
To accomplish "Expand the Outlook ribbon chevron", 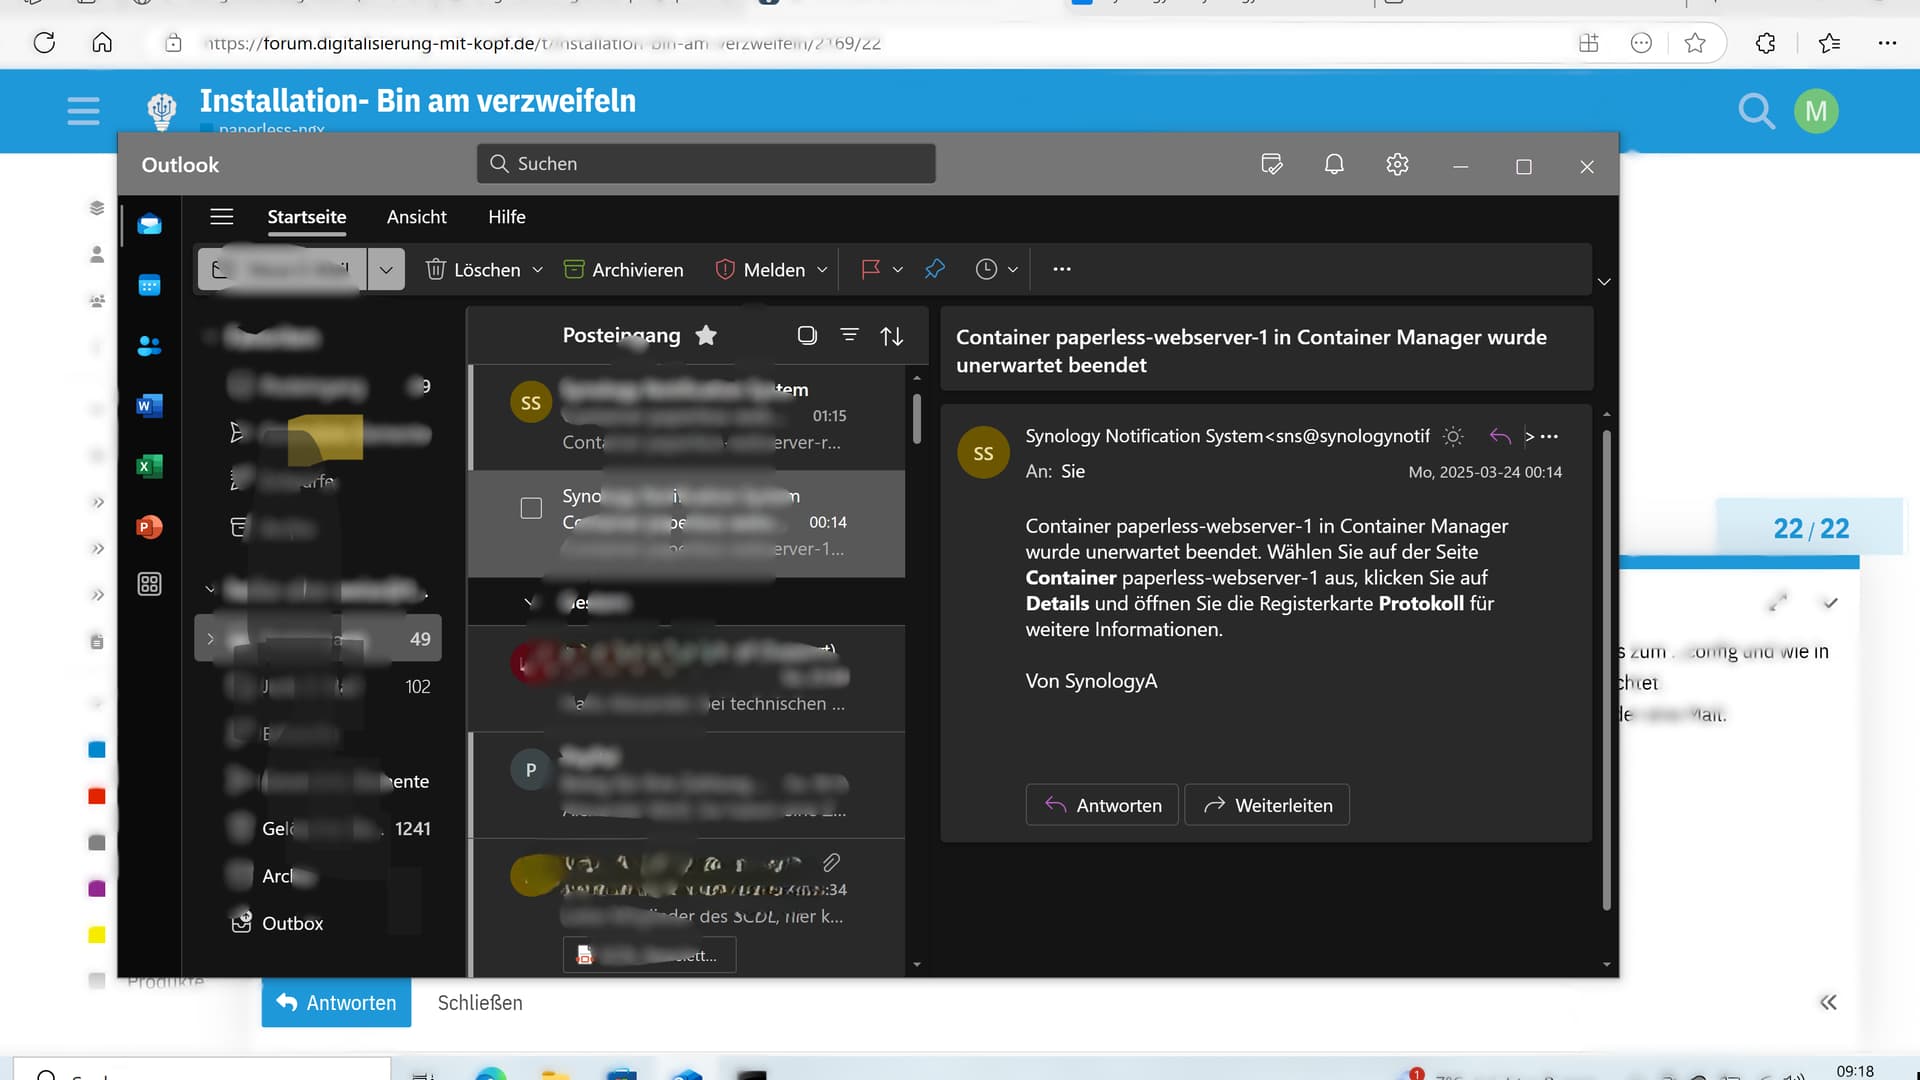I will click(x=1604, y=282).
